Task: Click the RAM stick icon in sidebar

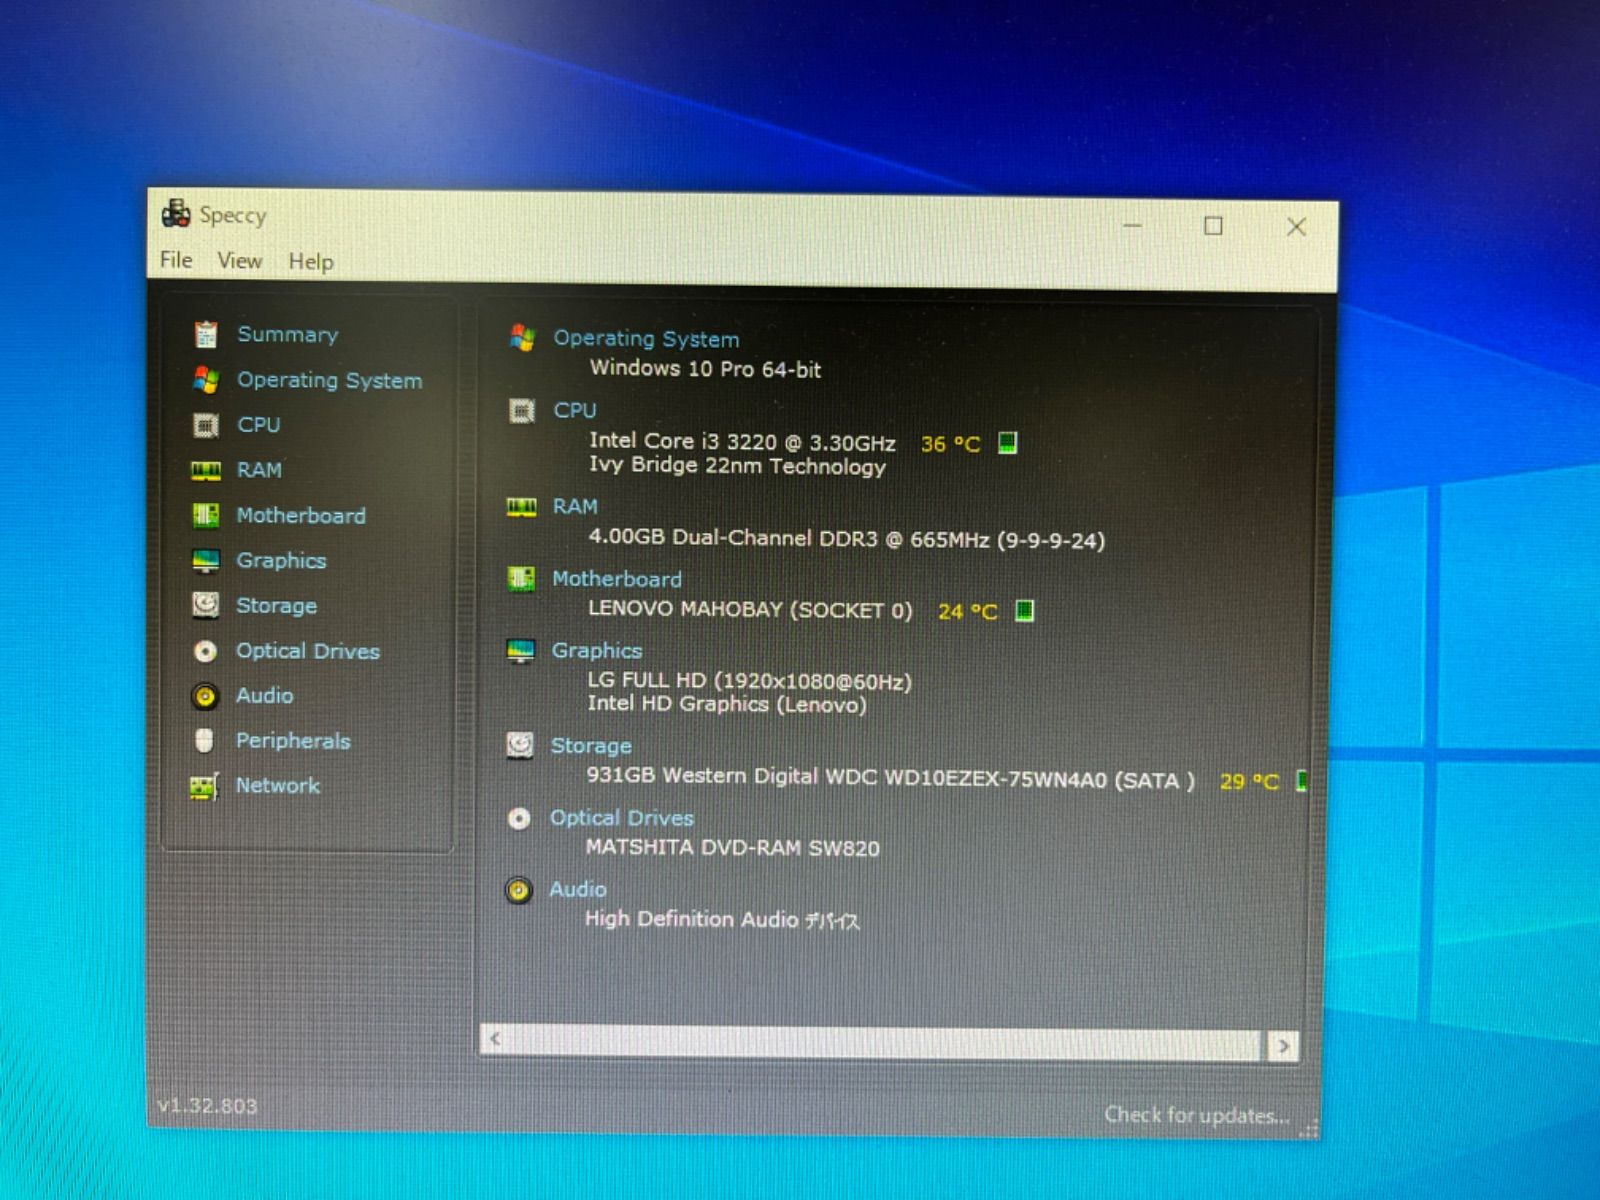Action: (x=206, y=470)
